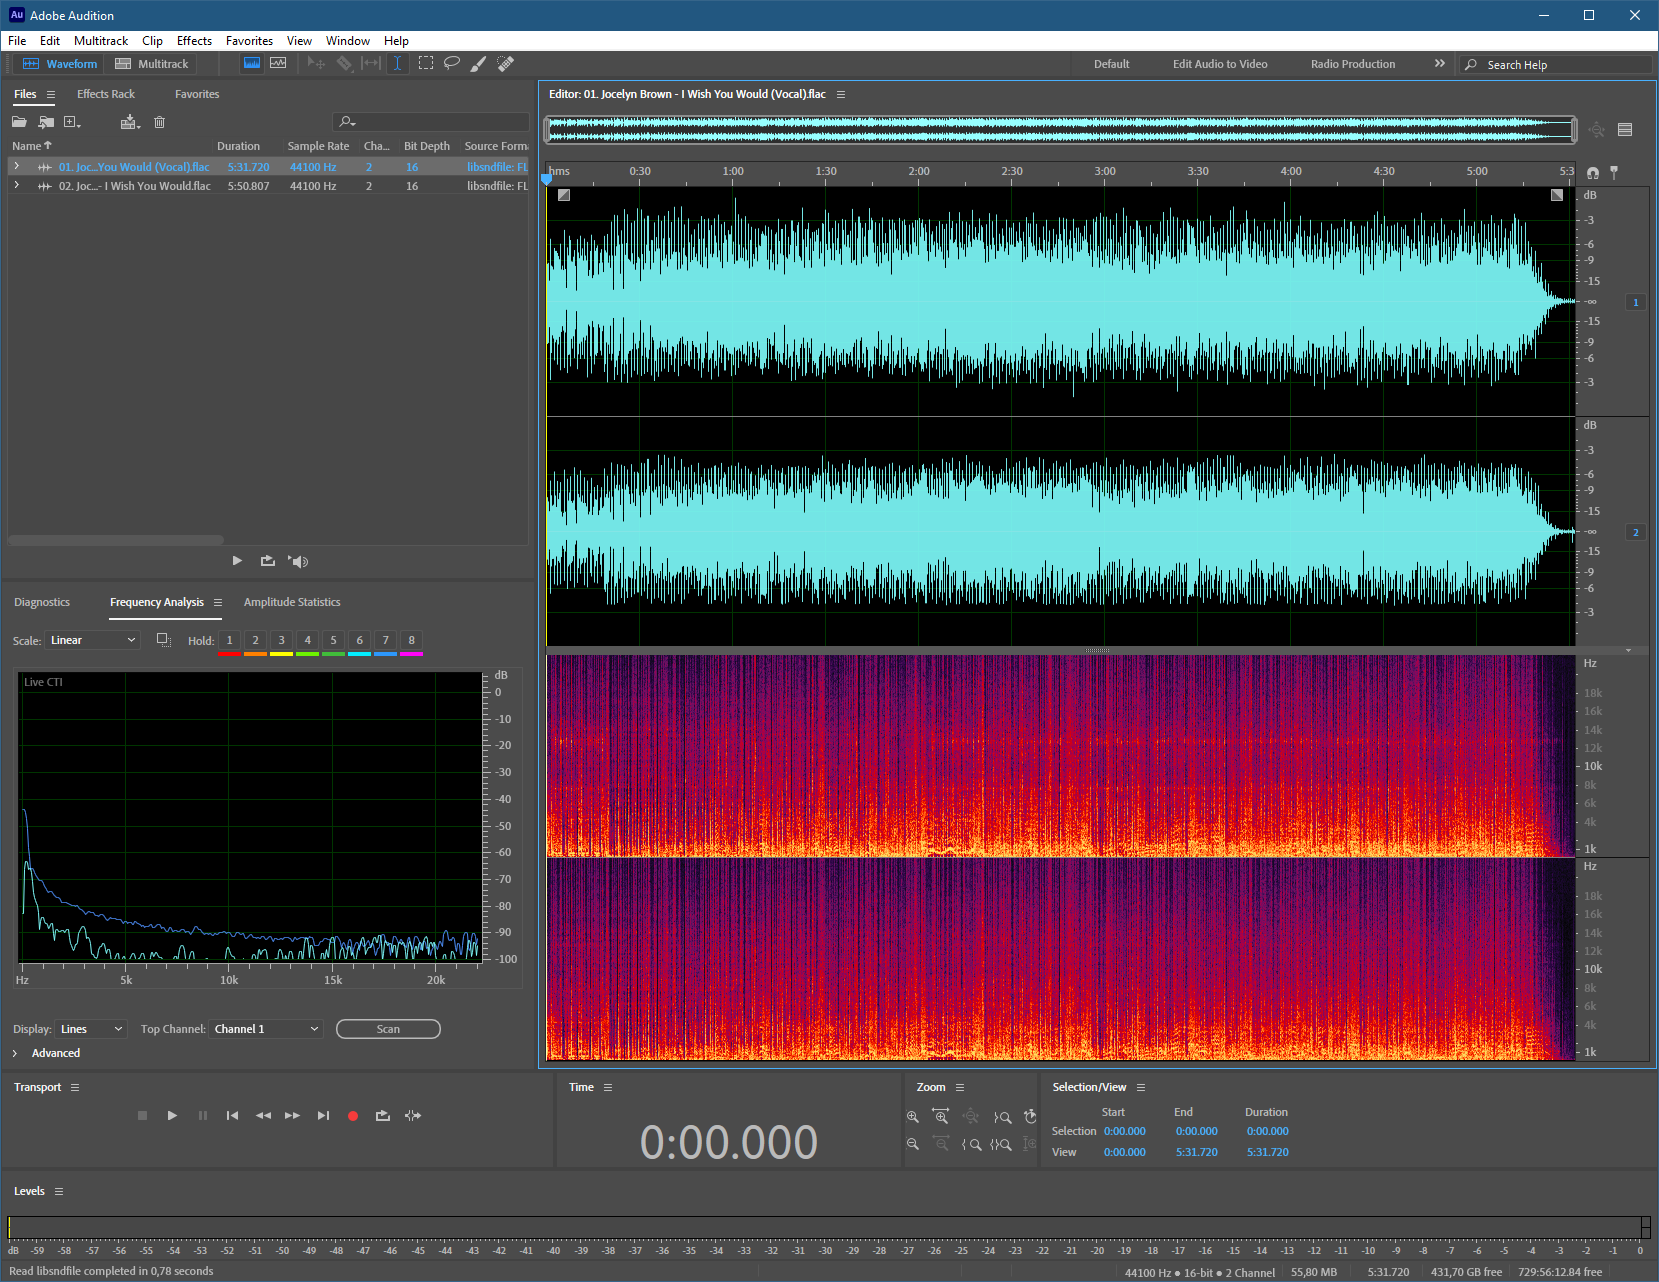The width and height of the screenshot is (1659, 1282).
Task: Open Insert into Multitrack dropdown
Action: coord(130,122)
